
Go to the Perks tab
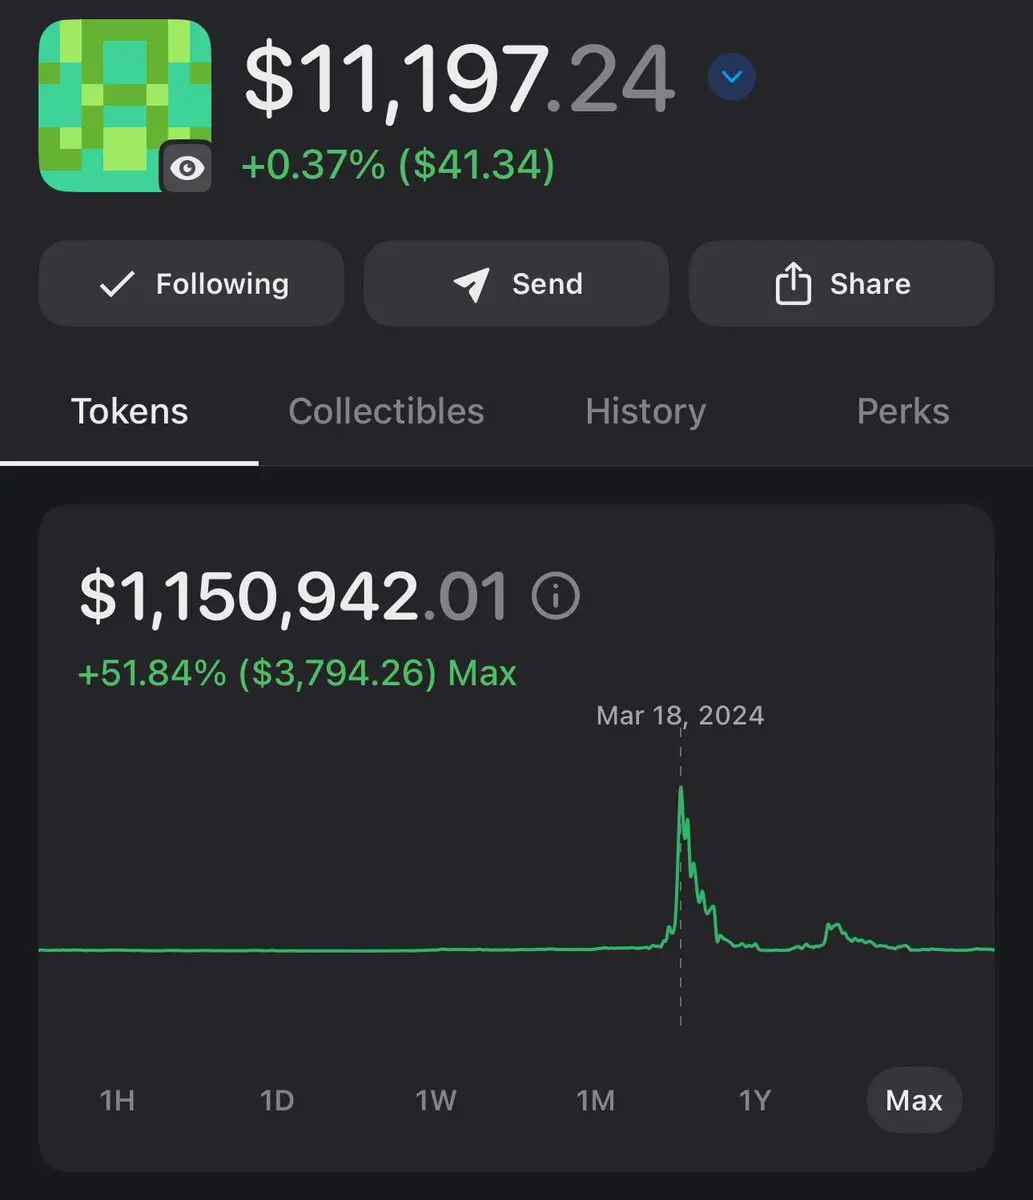[x=903, y=411]
